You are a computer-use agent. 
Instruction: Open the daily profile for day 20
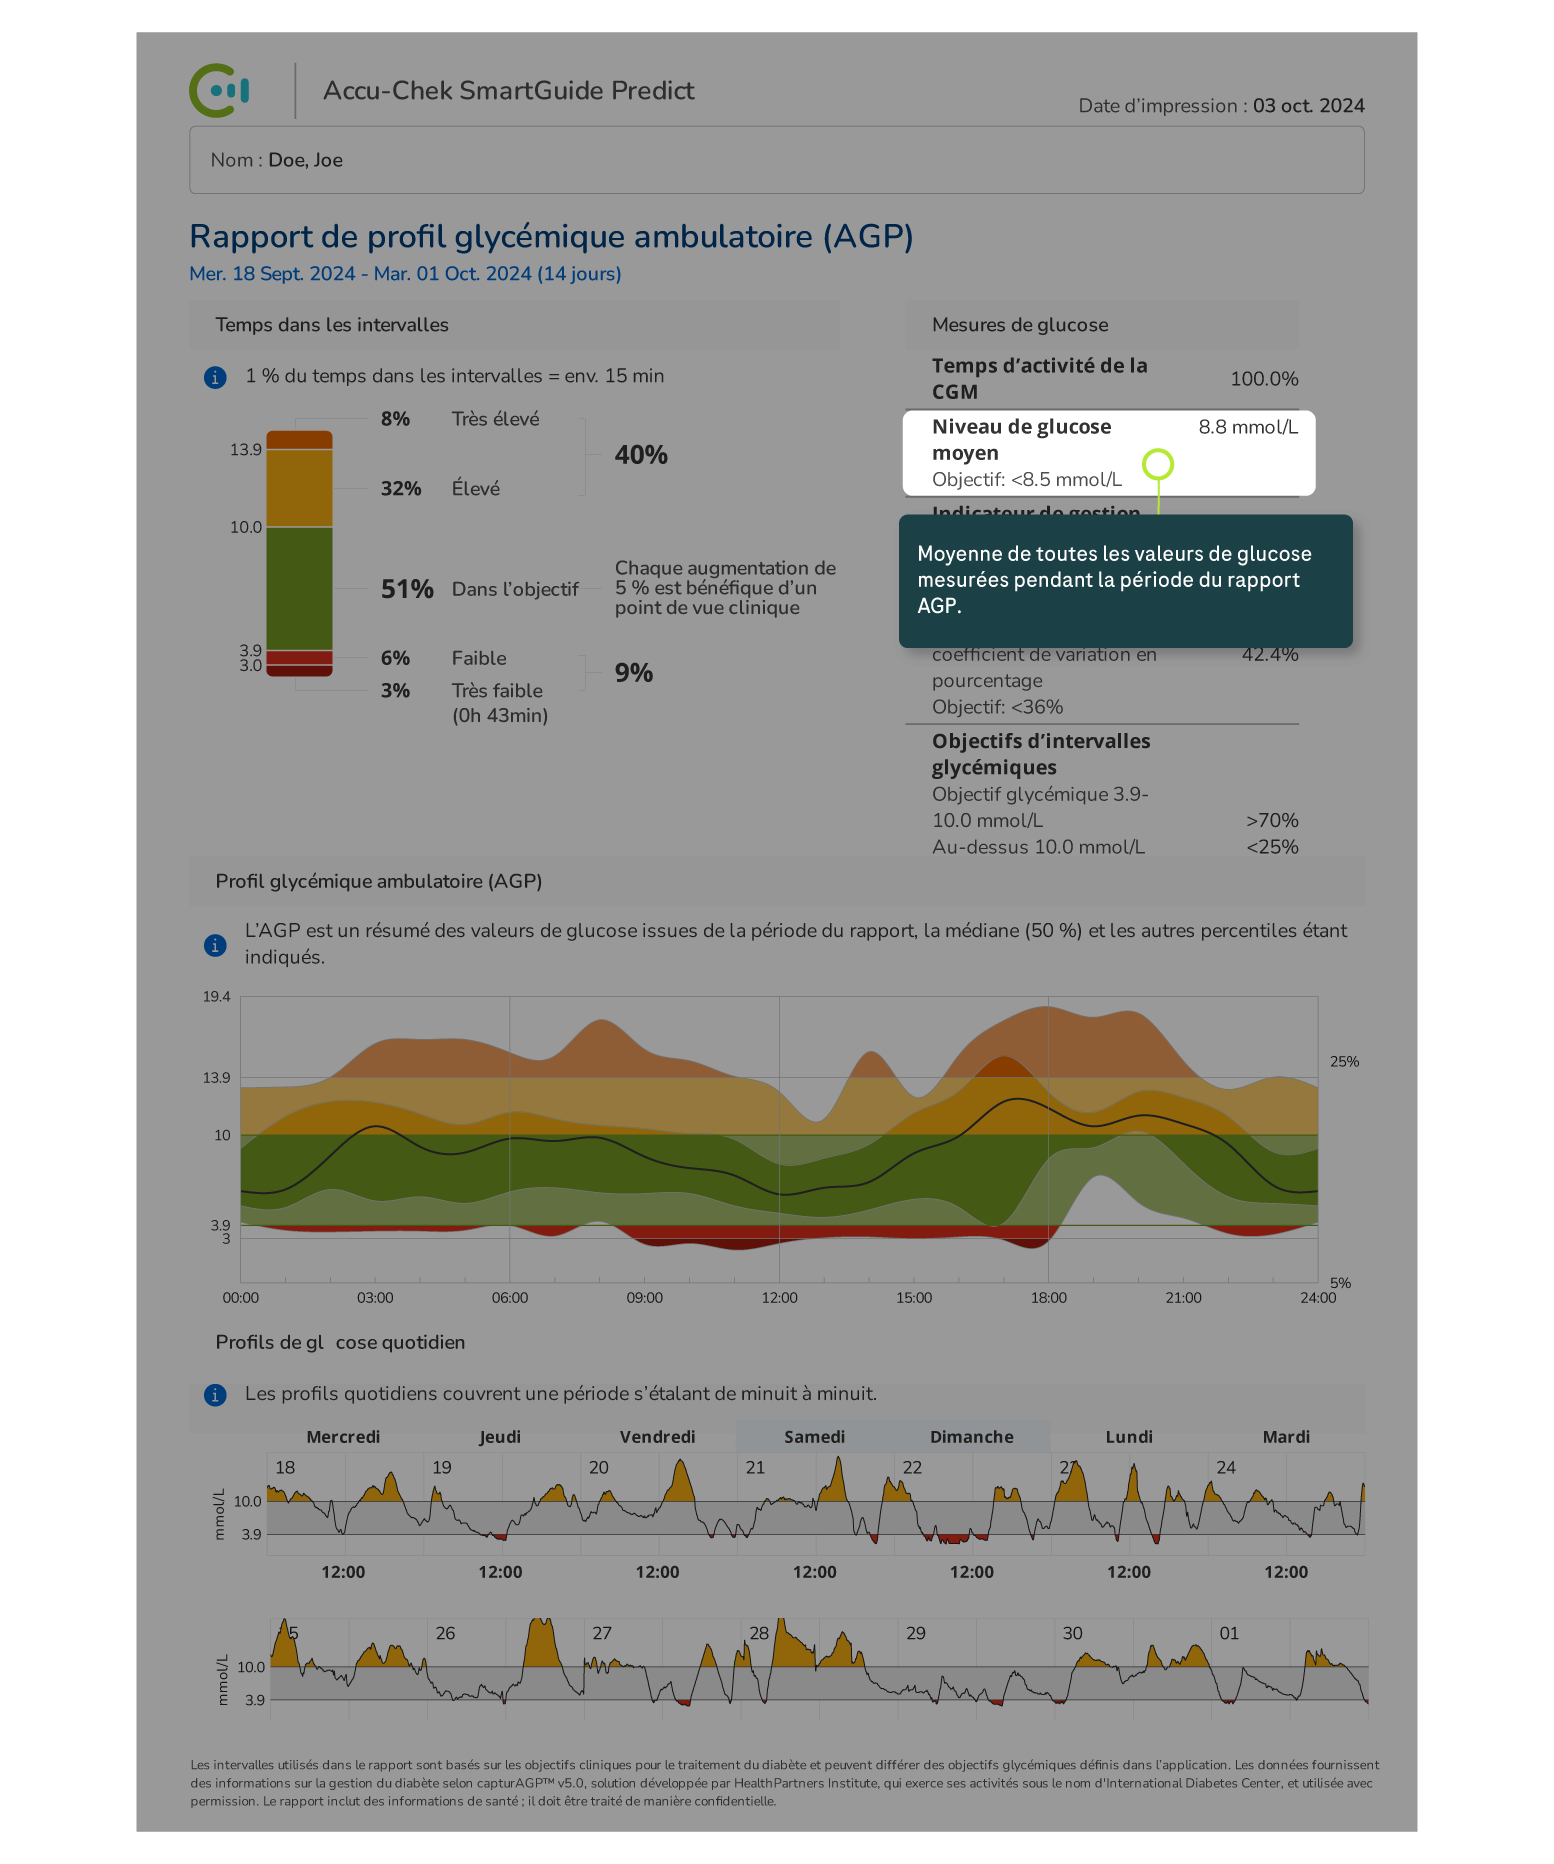pos(659,1504)
